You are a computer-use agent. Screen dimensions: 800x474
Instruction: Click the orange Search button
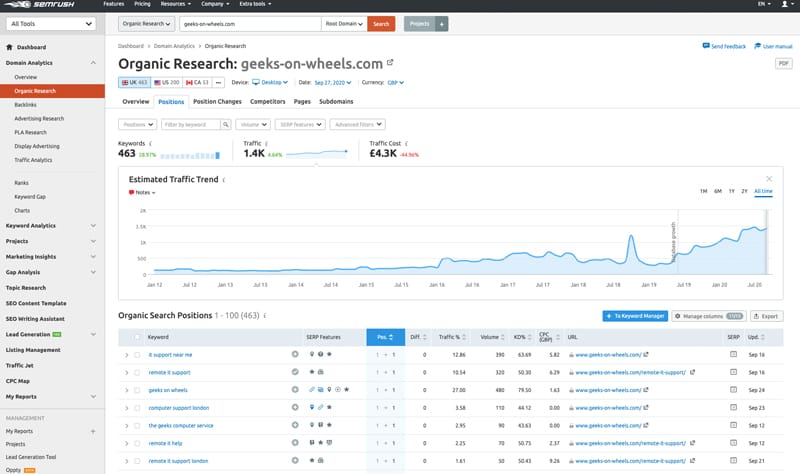(381, 23)
